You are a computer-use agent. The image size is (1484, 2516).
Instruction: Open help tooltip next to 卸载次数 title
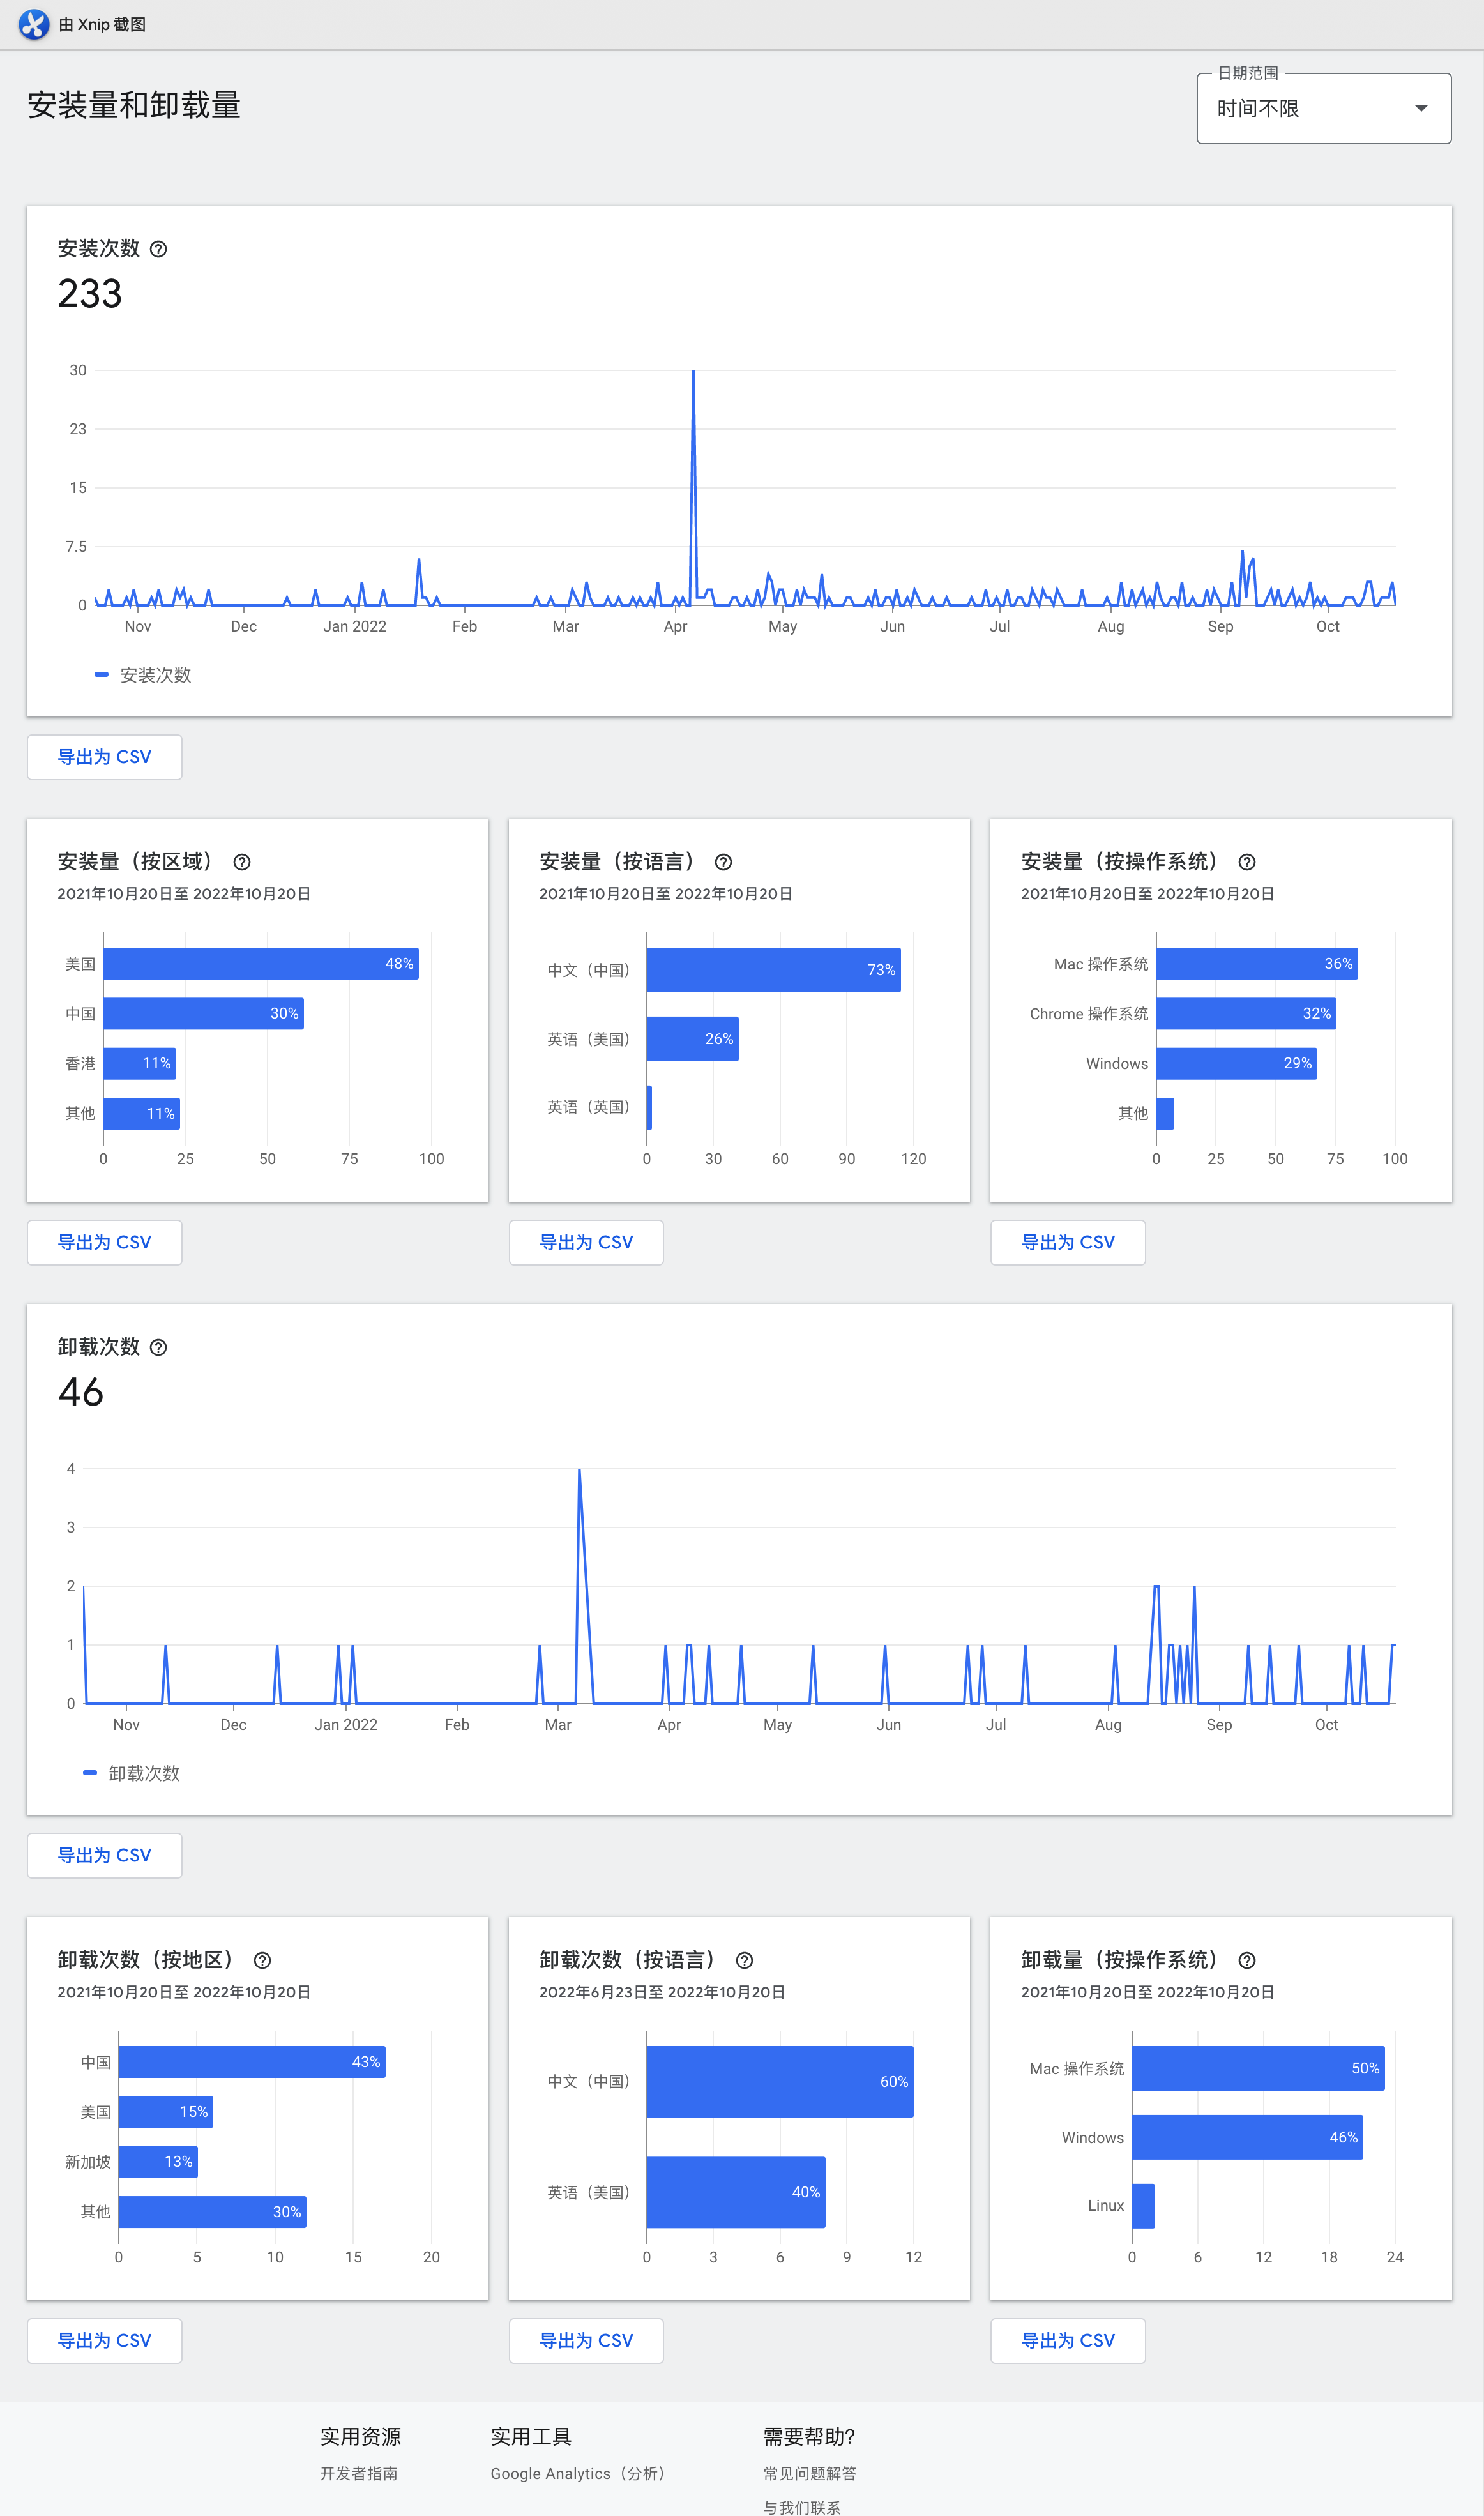pyautogui.click(x=159, y=1347)
